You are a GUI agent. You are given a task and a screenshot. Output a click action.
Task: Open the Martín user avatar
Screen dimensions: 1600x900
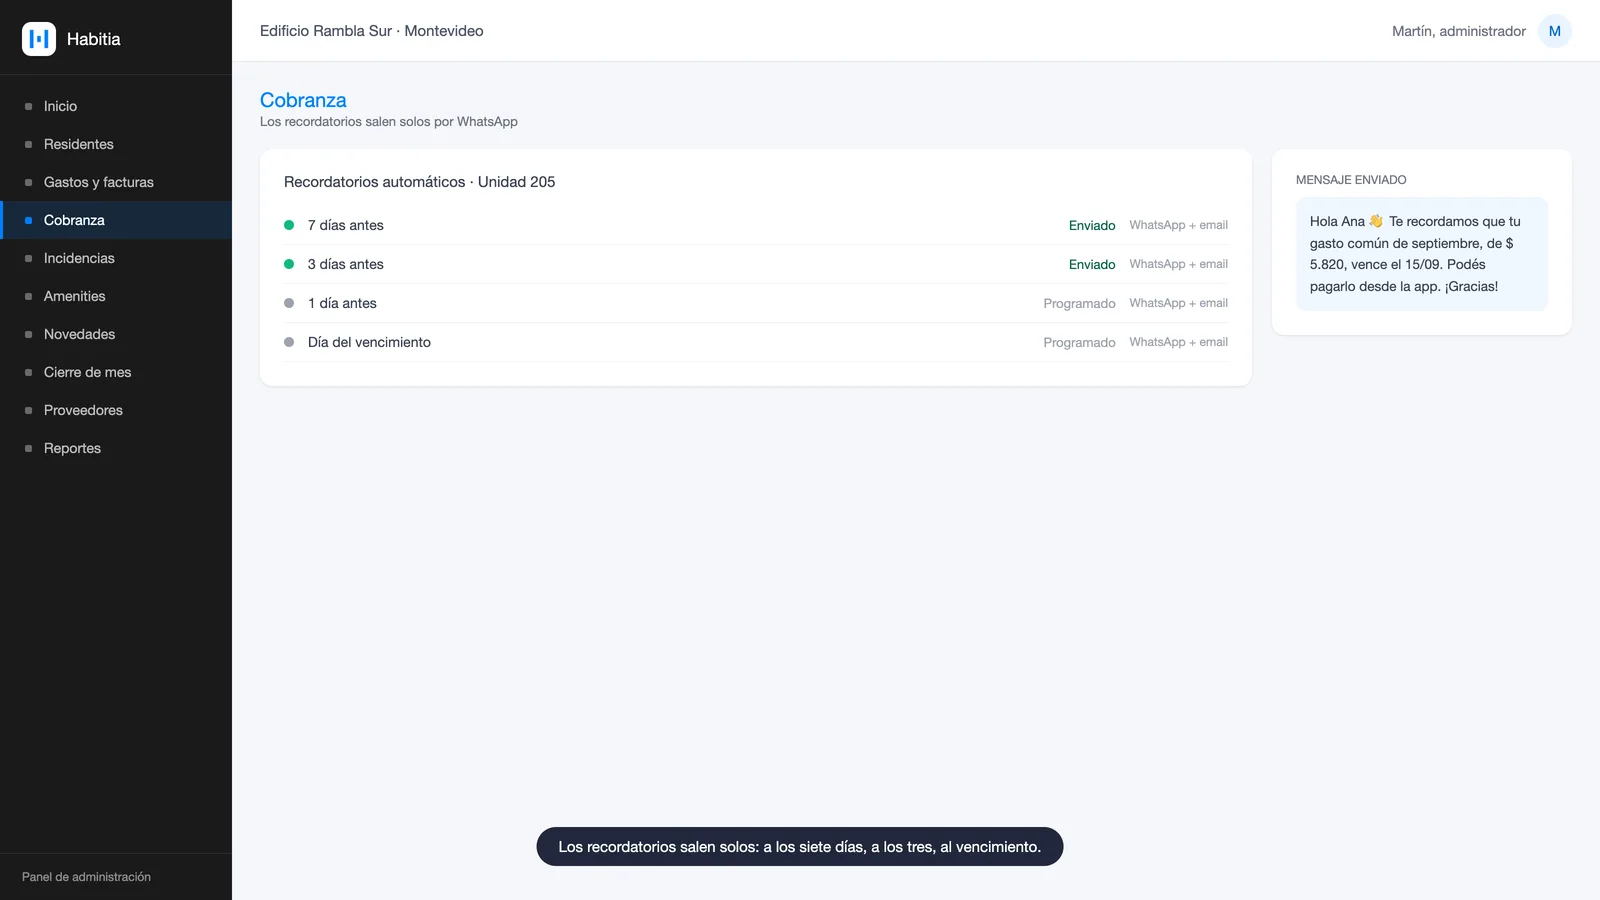[1554, 31]
